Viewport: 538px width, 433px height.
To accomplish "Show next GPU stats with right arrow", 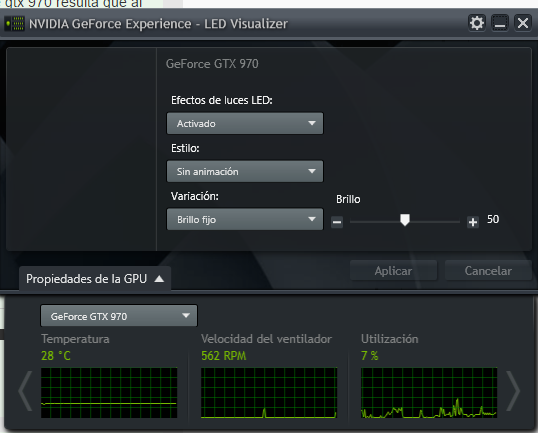I will pos(514,390).
